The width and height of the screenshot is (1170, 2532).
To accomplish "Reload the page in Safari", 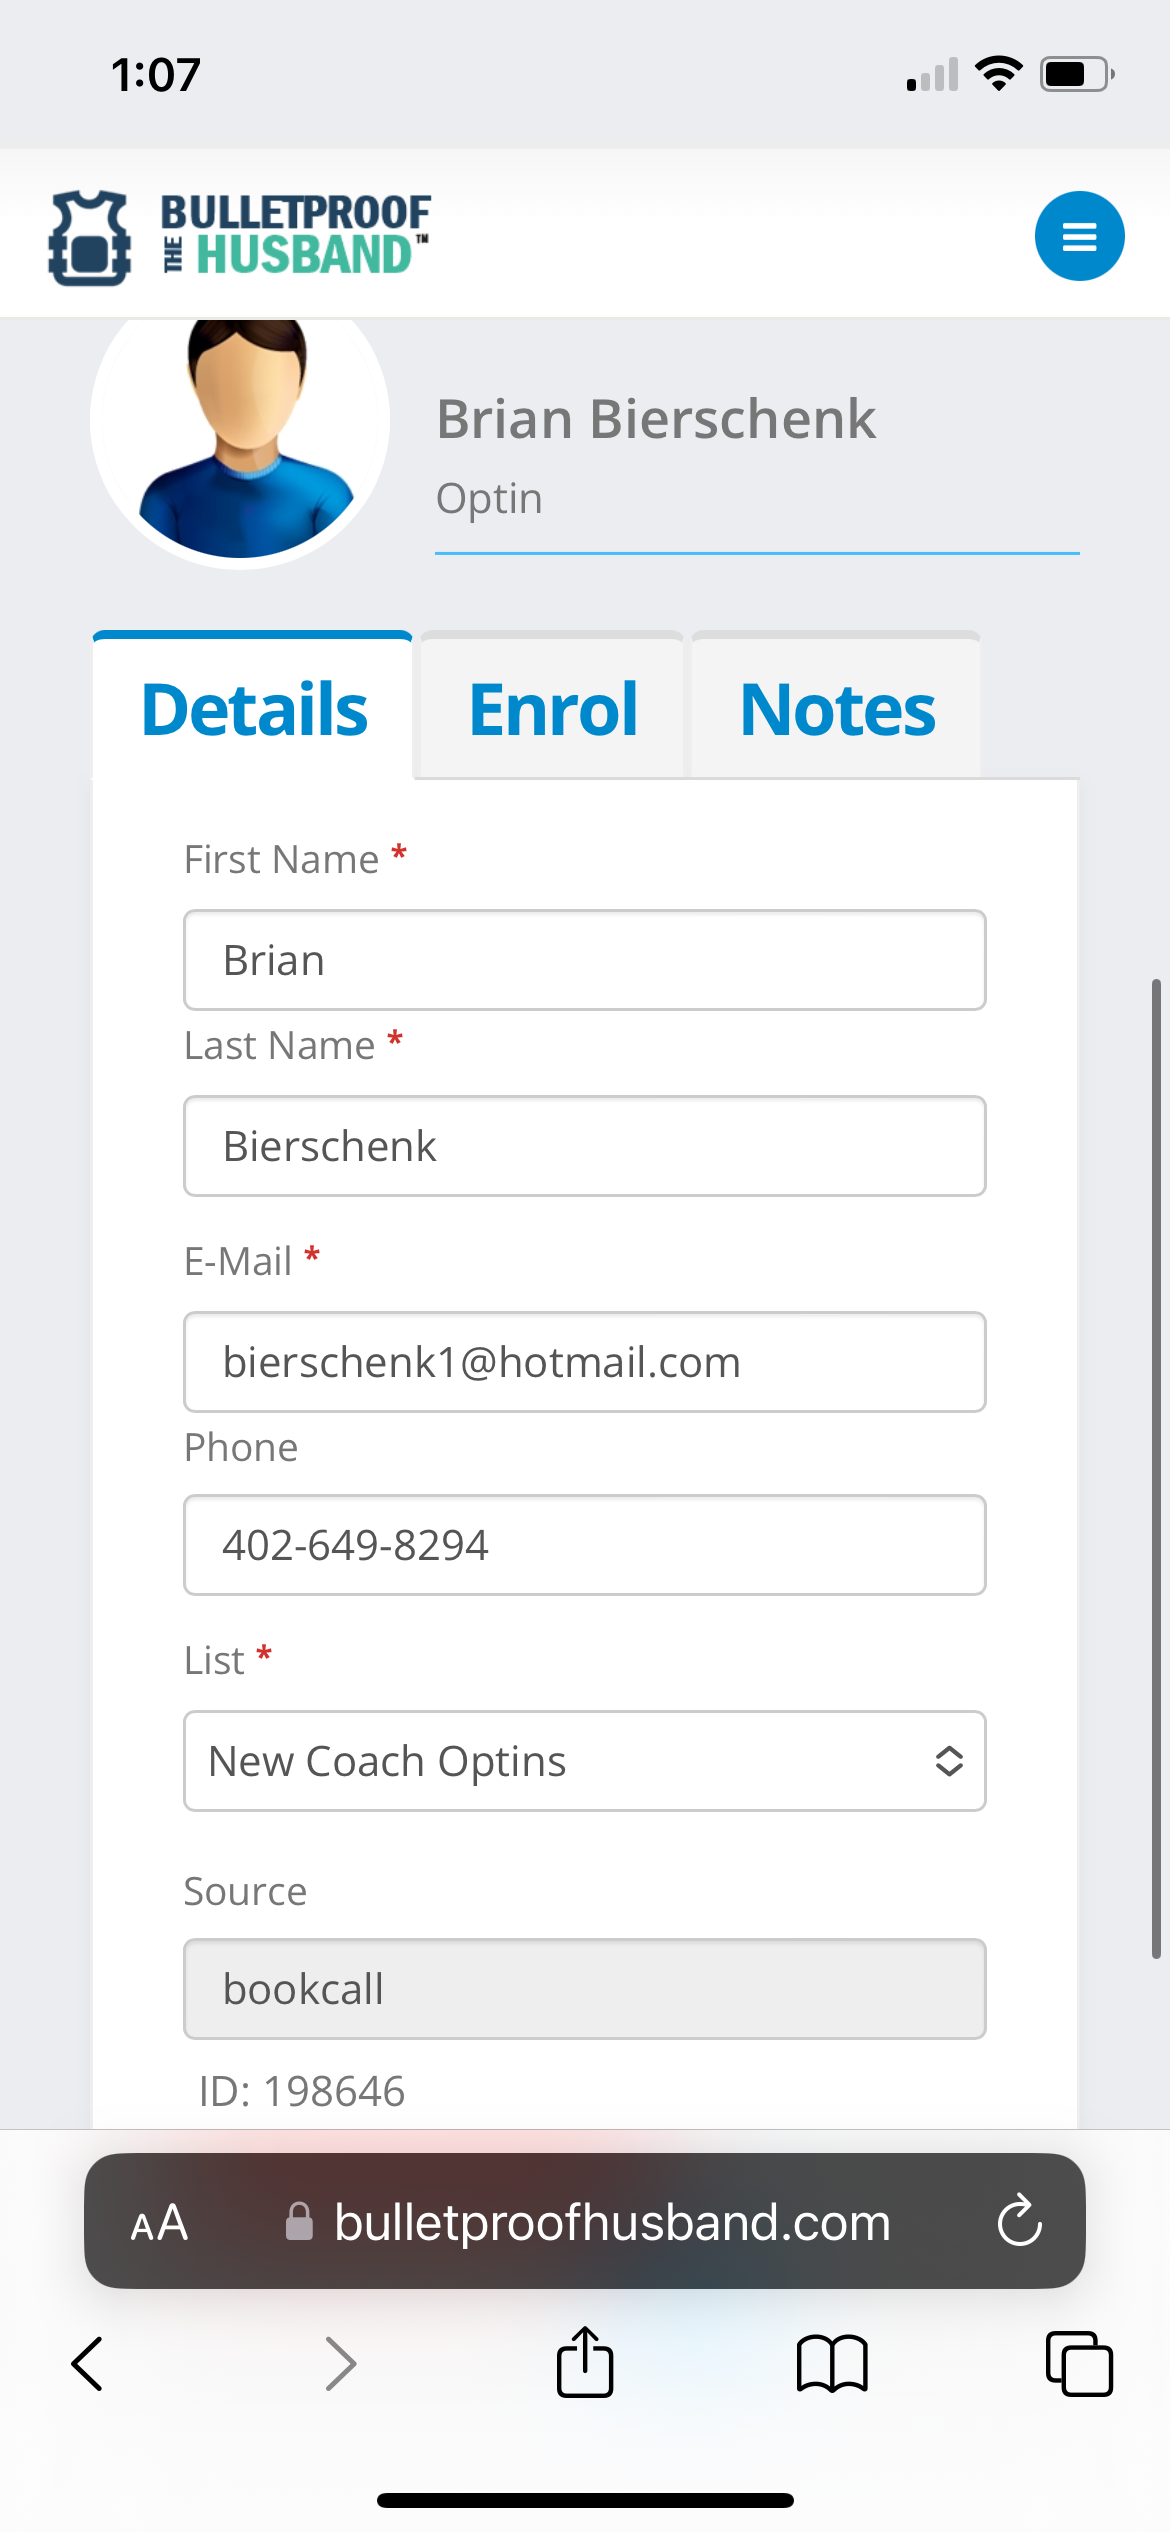I will (1019, 2221).
